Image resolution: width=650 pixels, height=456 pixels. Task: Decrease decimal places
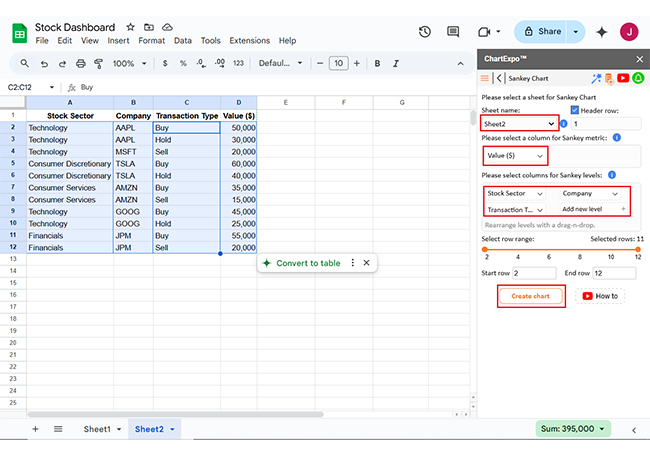click(x=201, y=63)
